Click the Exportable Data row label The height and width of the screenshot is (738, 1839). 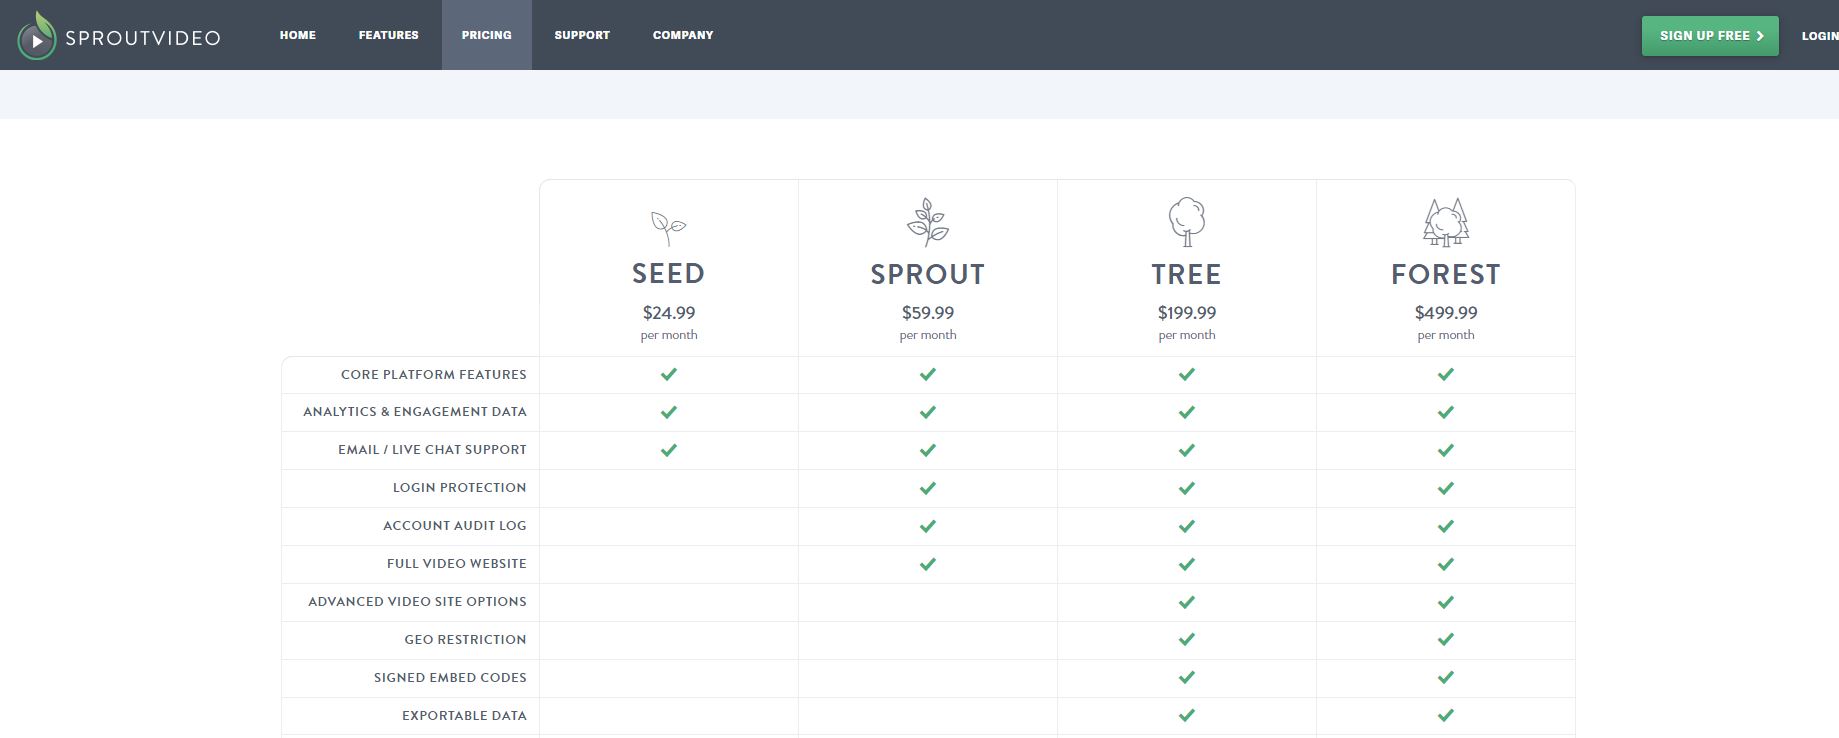464,716
